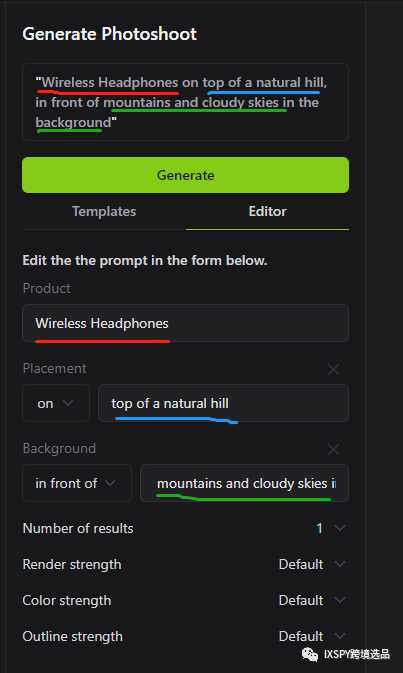Edit the "top of a natural hill" field
Screen dimensions: 403x673
coord(224,403)
